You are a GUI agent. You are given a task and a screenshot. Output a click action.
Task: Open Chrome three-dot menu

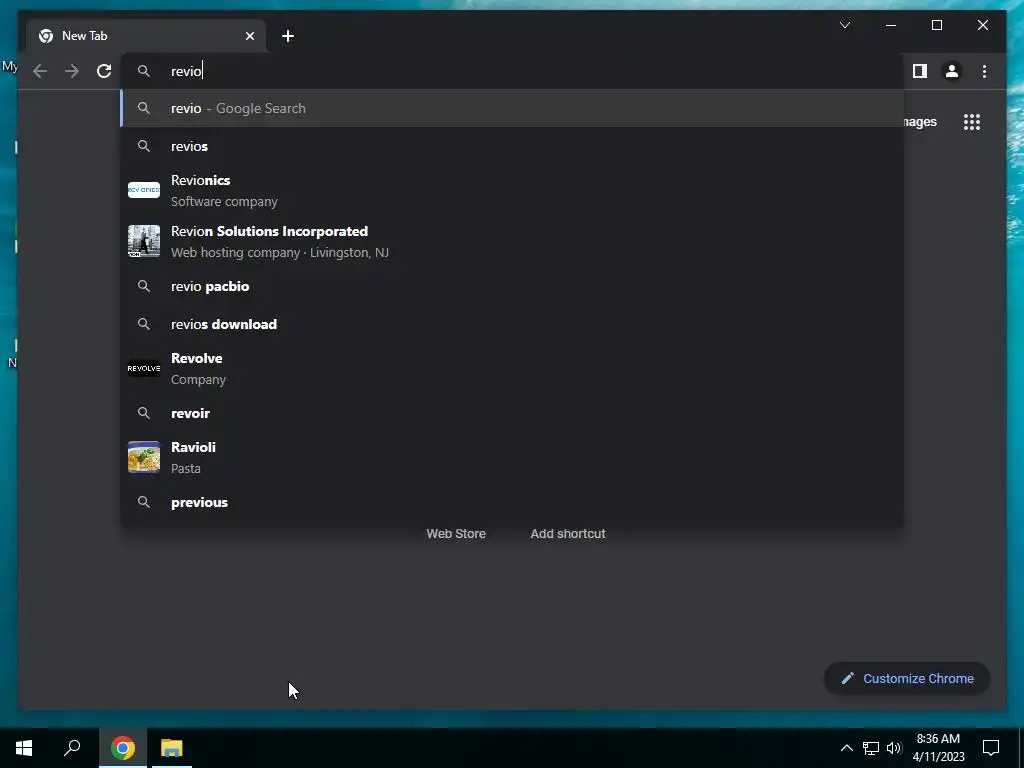click(x=984, y=71)
